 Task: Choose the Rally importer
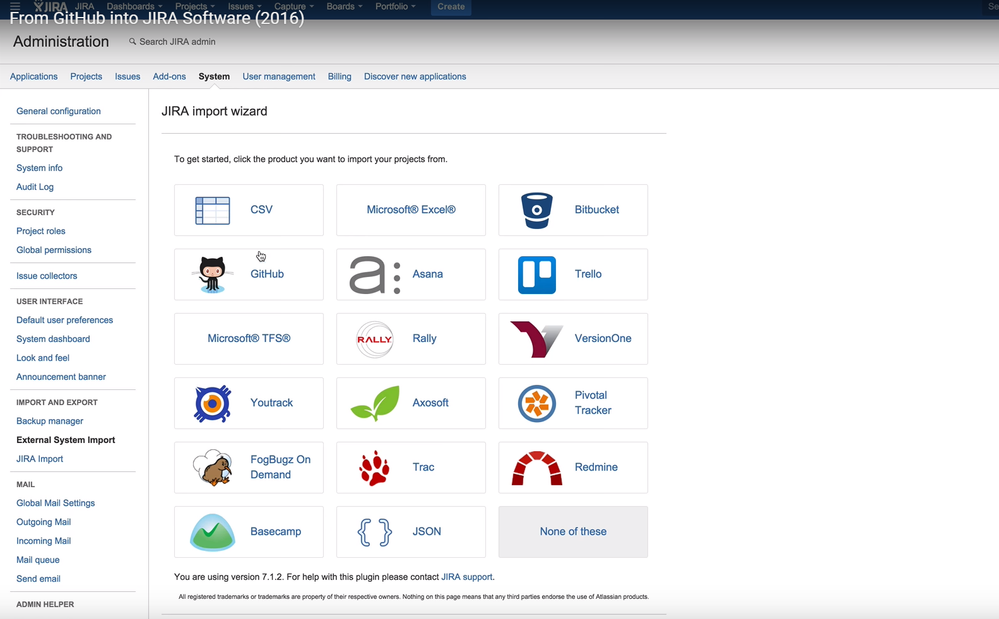410,339
